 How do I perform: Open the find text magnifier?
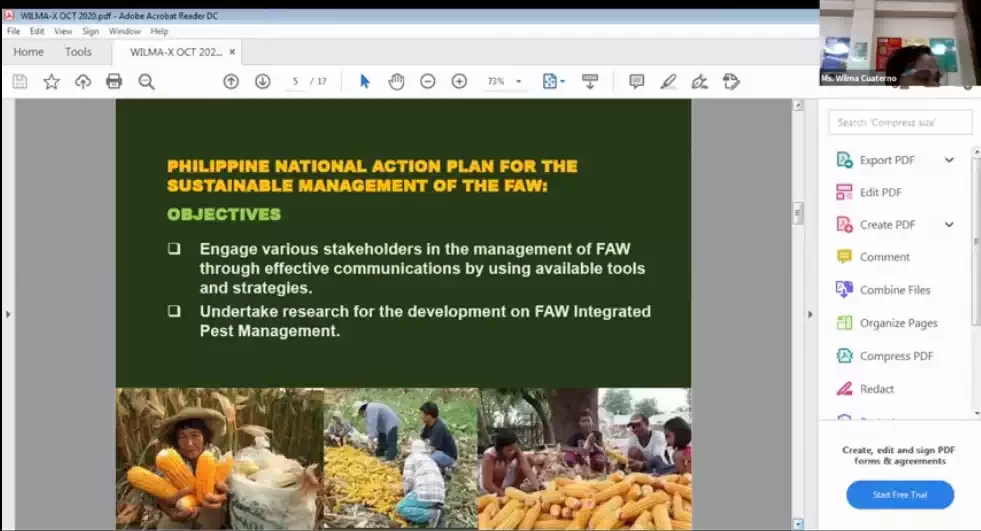[x=146, y=82]
